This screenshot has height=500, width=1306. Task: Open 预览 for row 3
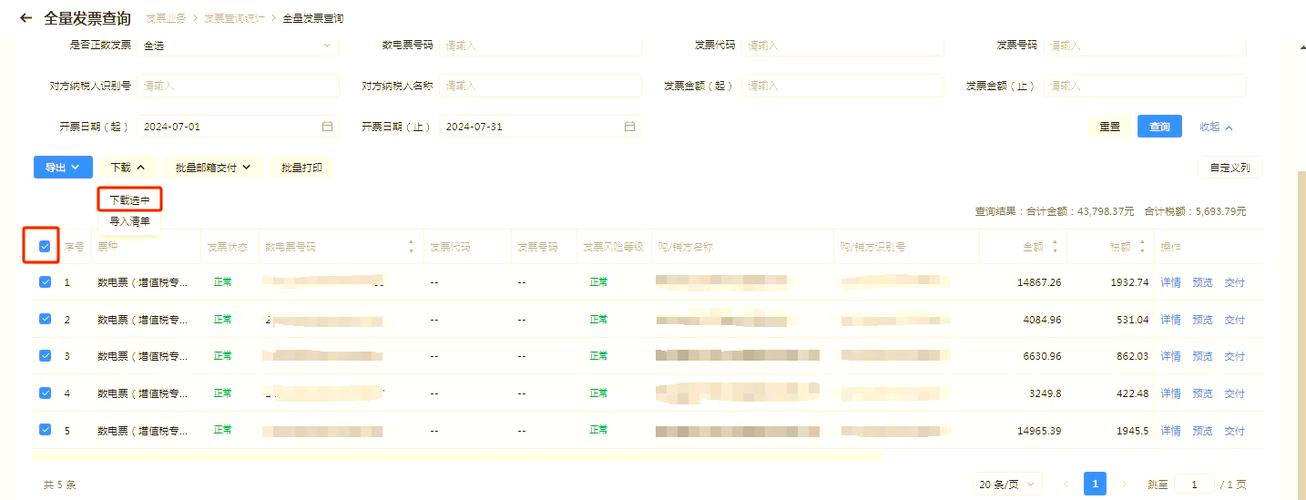click(x=1202, y=357)
